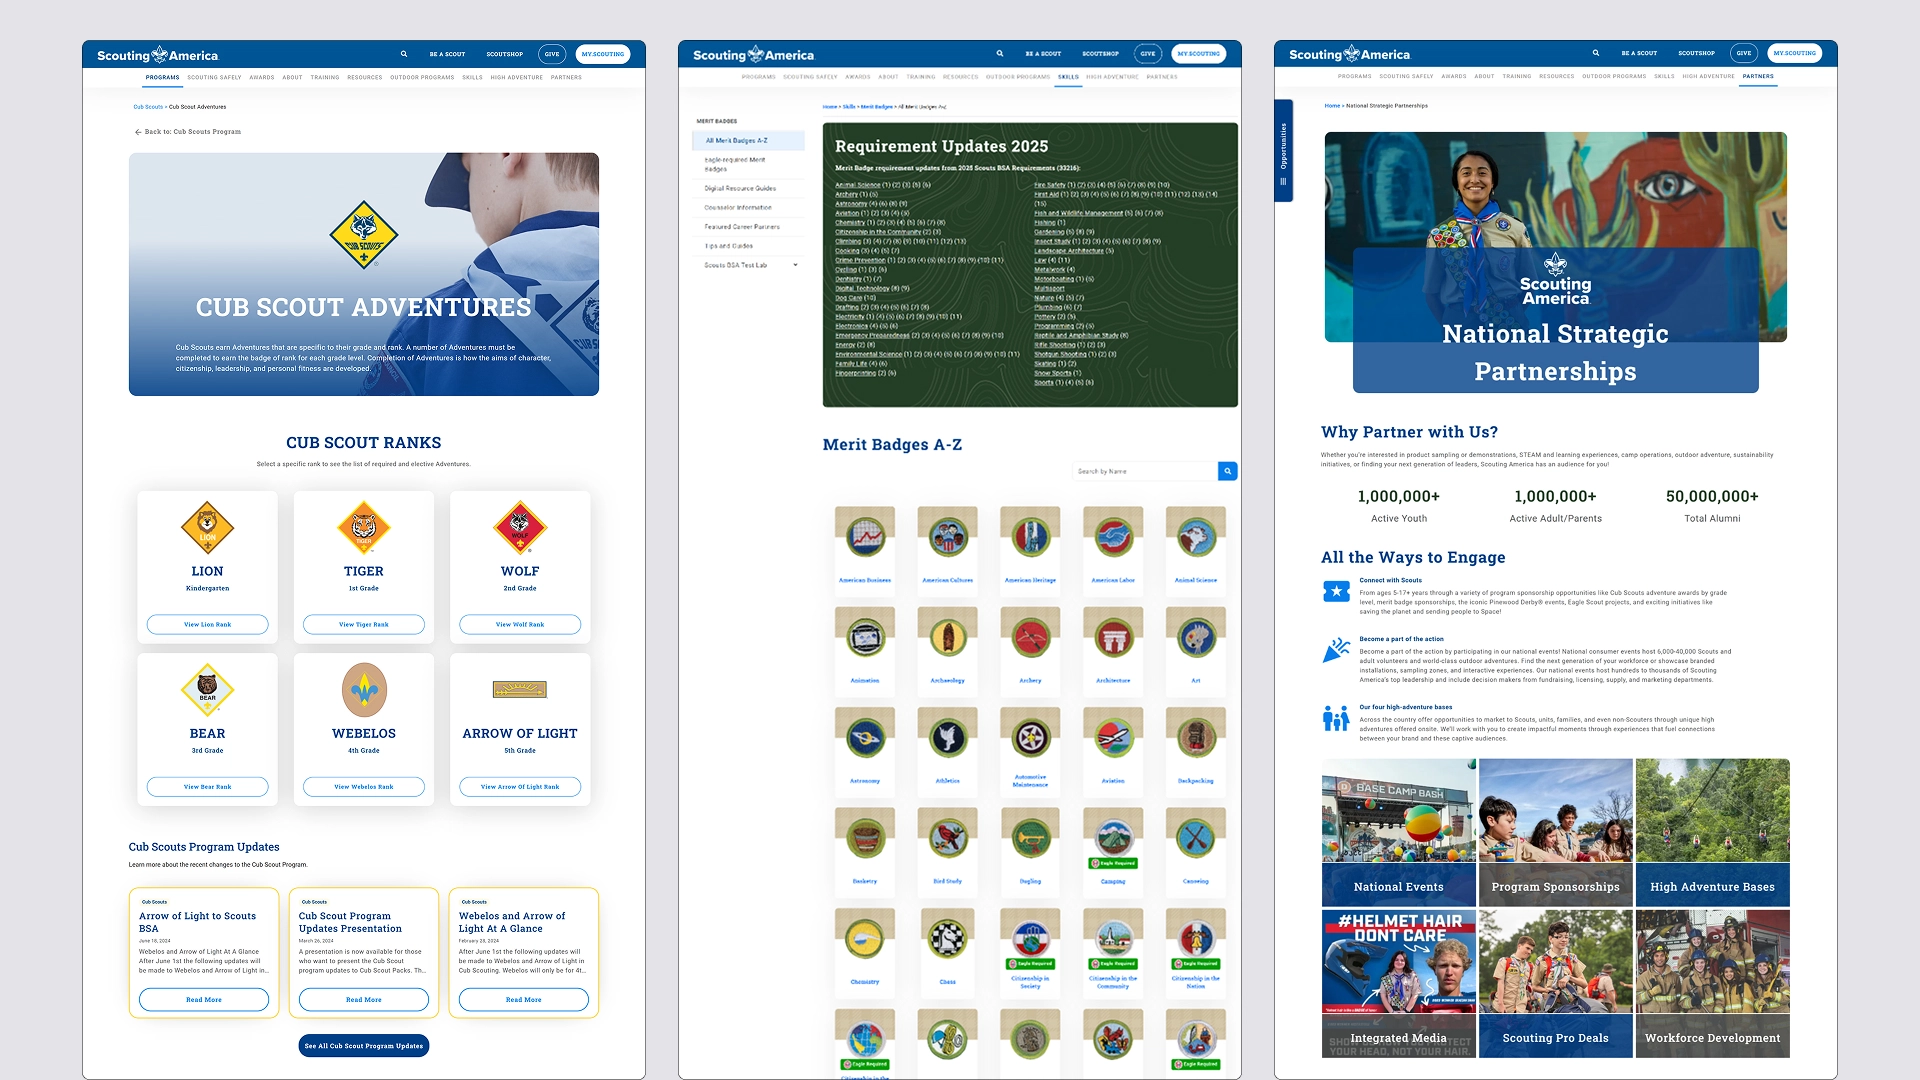Click the Connect with Scouts star icon

[1336, 592]
